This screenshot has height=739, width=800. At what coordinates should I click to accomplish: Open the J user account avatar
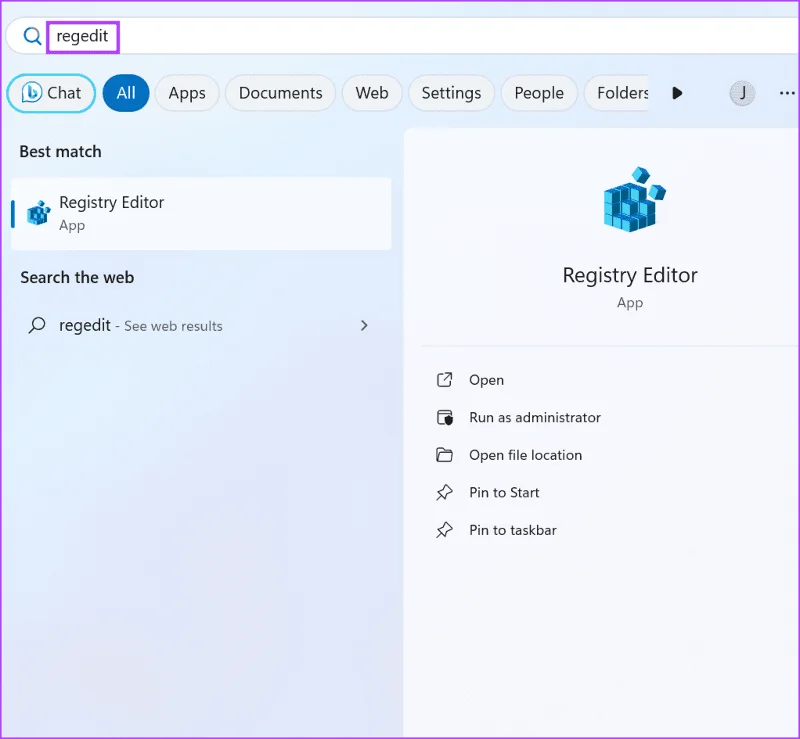(742, 93)
